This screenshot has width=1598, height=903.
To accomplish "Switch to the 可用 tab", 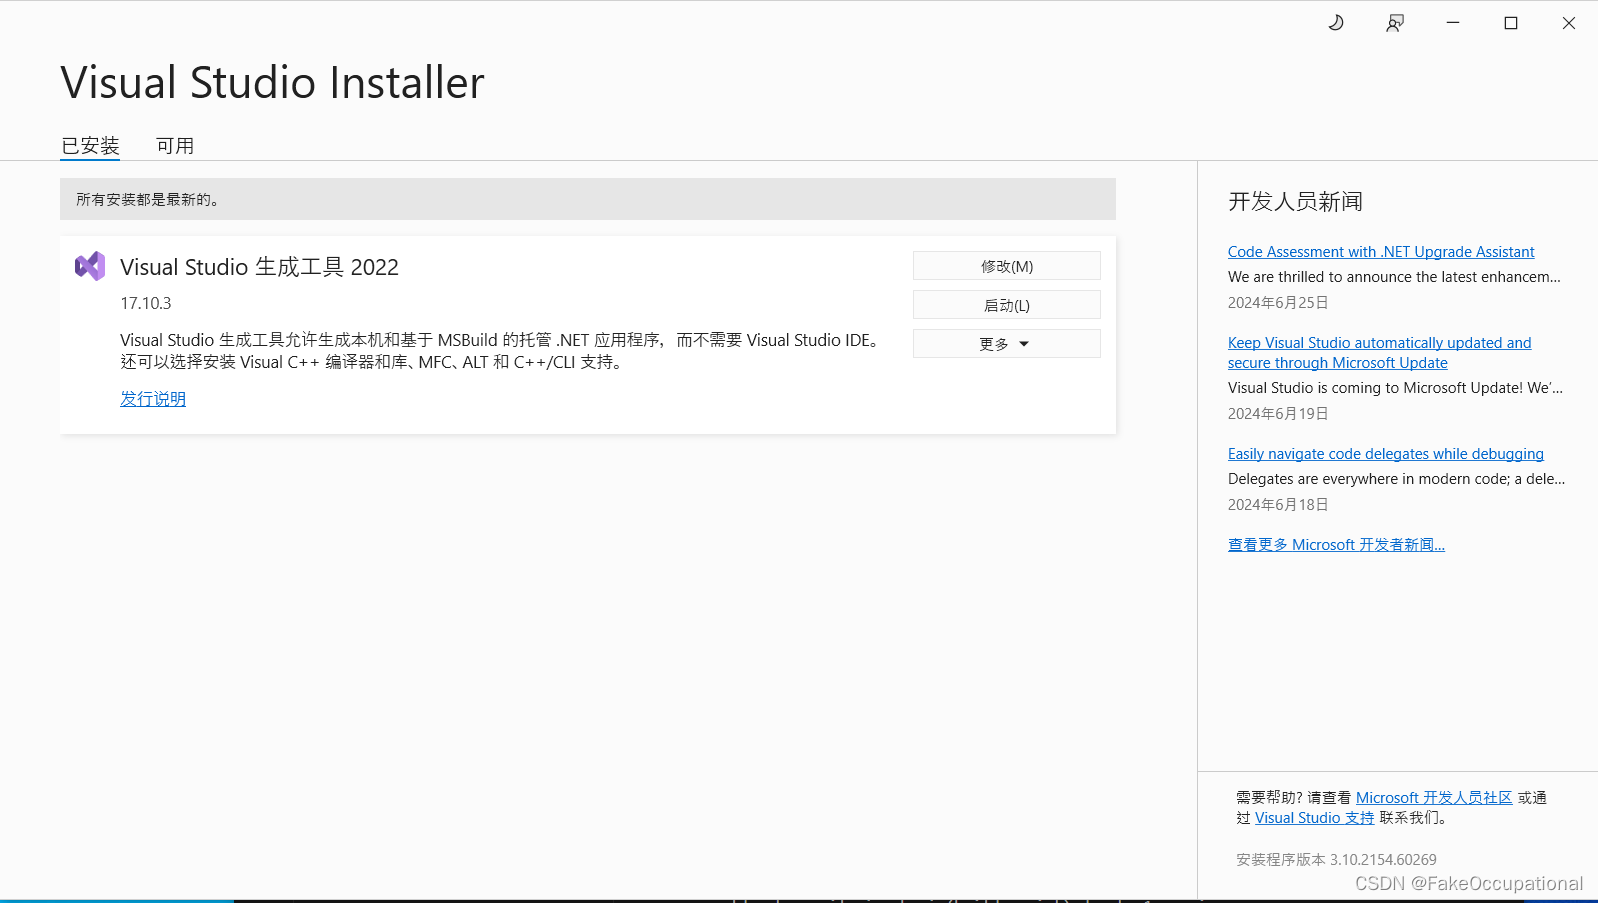I will tap(175, 146).
